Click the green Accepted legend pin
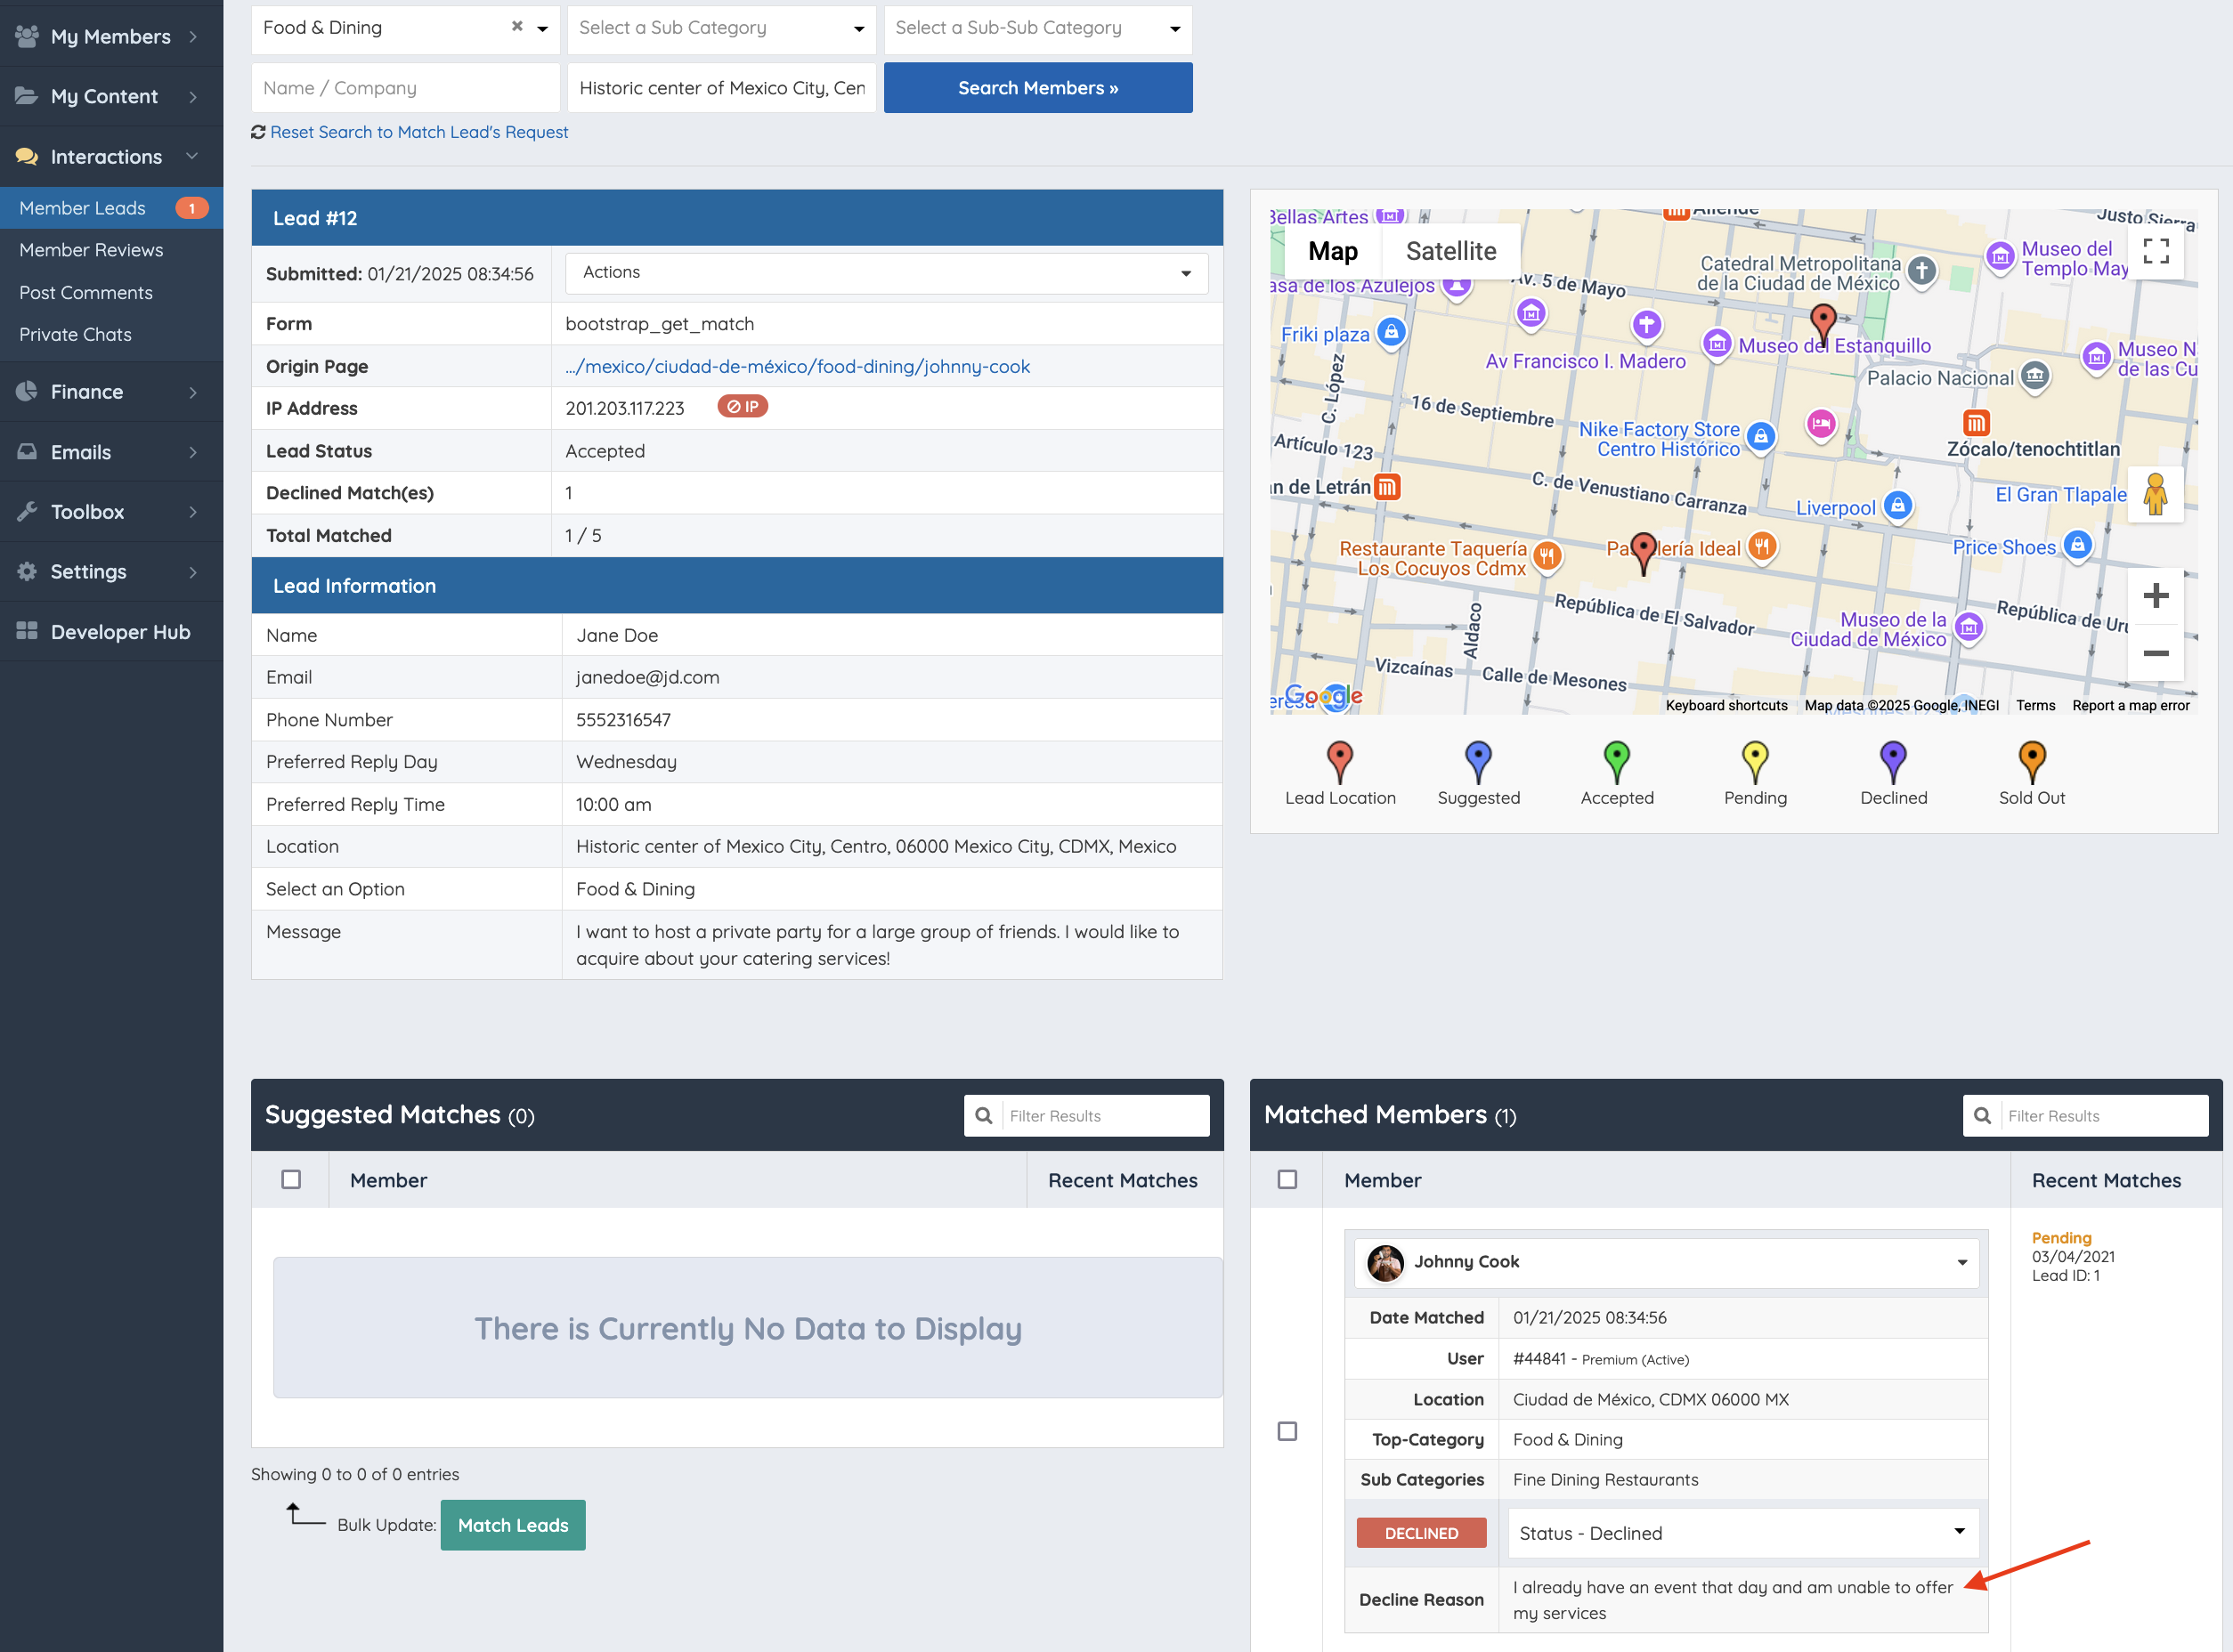This screenshot has height=1652, width=2233. tap(1616, 762)
